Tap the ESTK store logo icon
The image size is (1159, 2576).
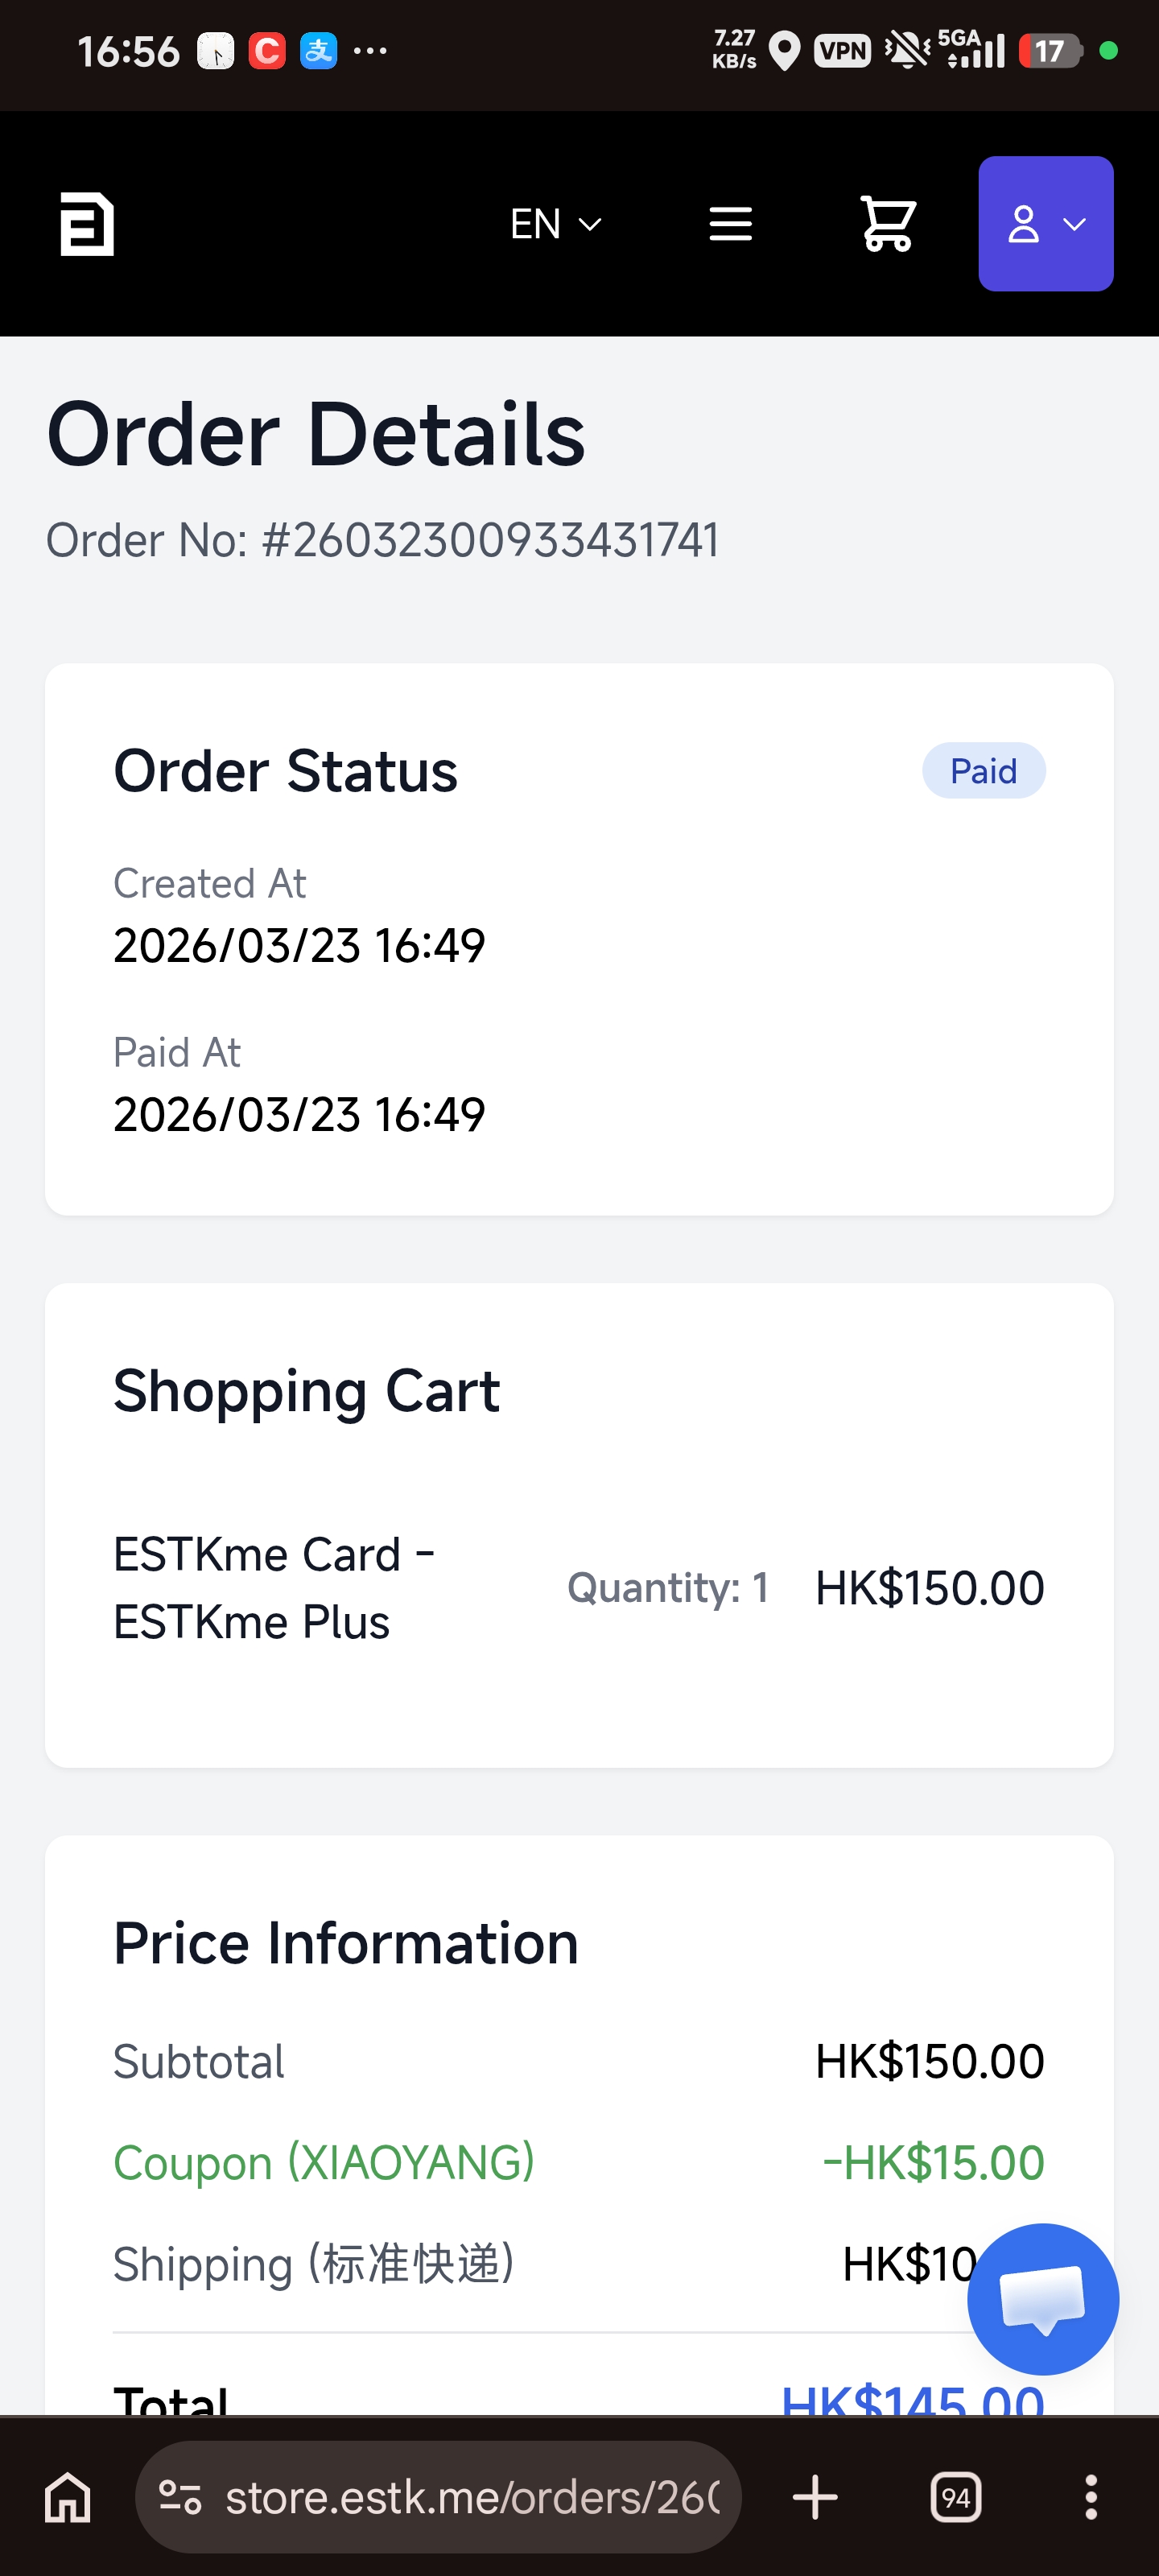(87, 223)
